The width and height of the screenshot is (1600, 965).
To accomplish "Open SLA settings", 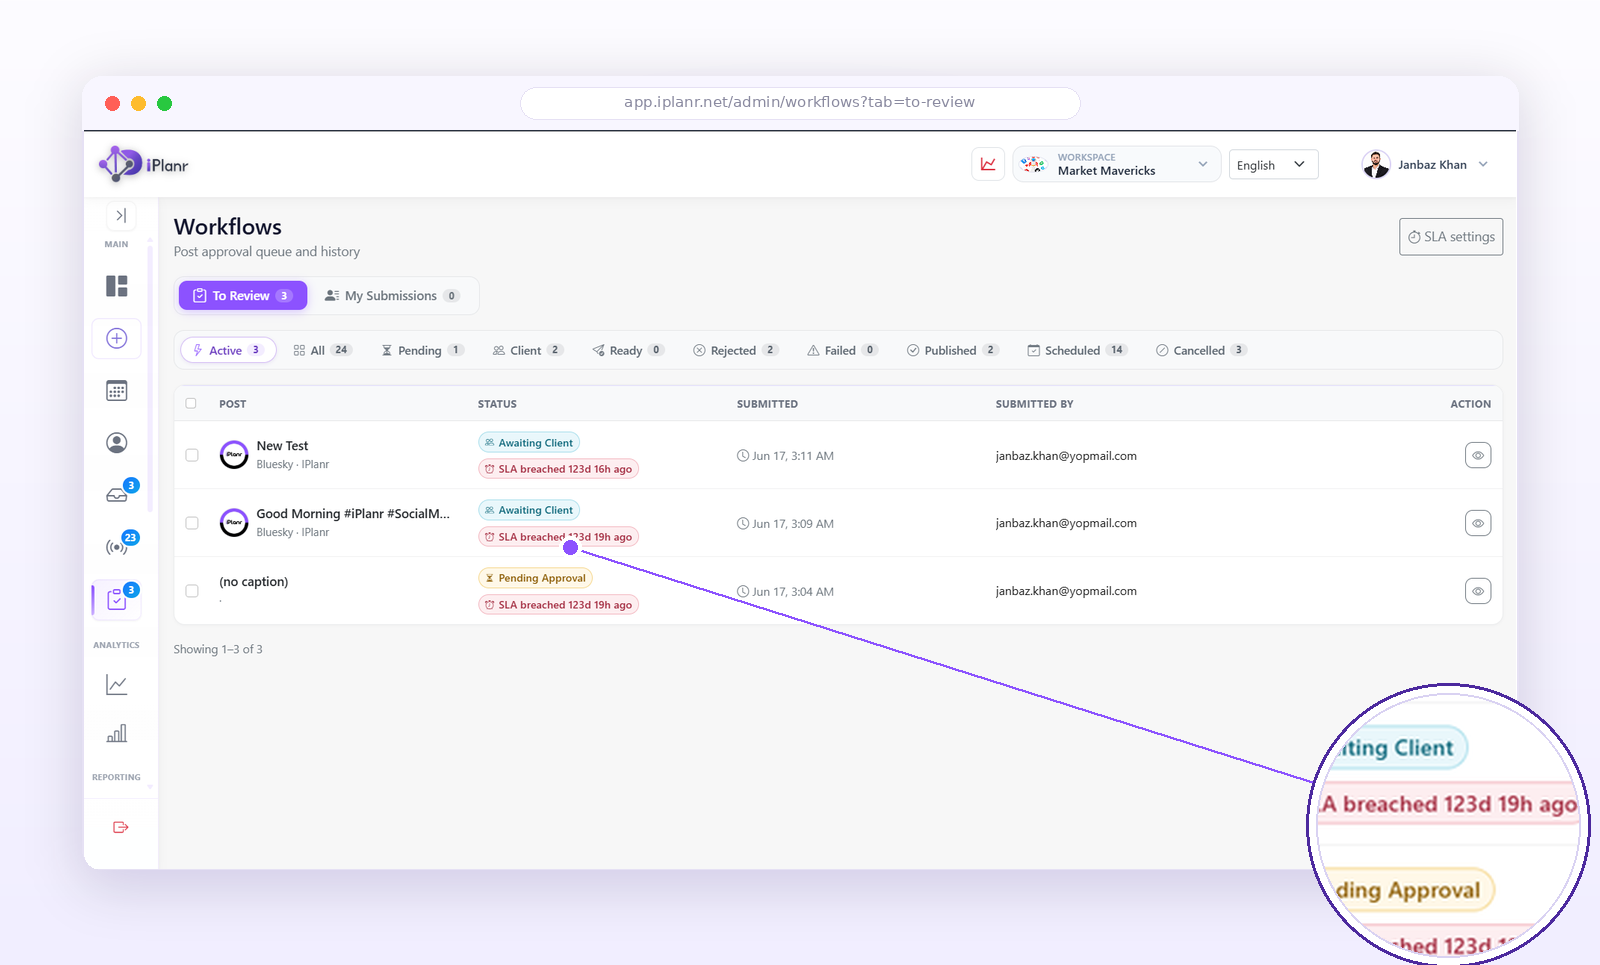I will (x=1451, y=237).
